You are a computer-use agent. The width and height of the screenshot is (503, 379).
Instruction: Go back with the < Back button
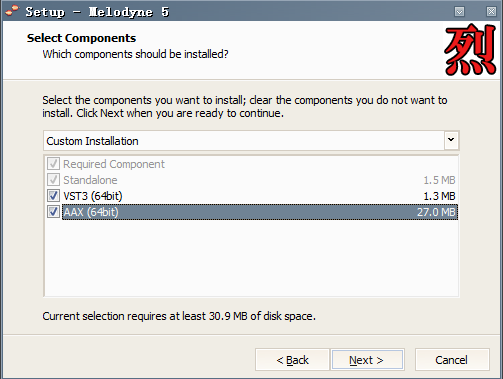click(x=292, y=360)
